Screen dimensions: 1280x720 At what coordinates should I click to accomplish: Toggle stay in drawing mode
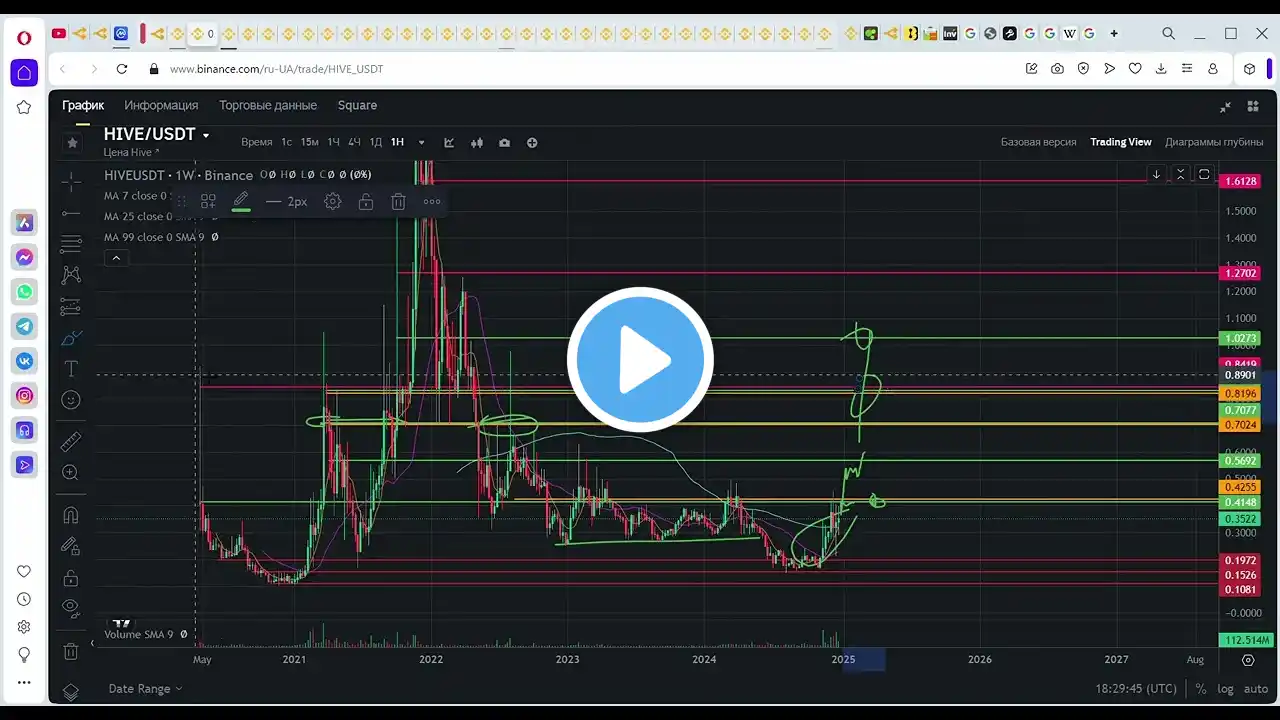click(x=71, y=547)
